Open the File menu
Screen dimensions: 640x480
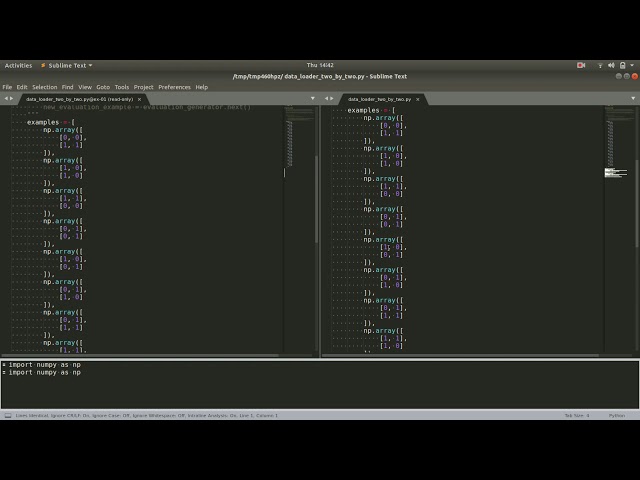pos(7,87)
